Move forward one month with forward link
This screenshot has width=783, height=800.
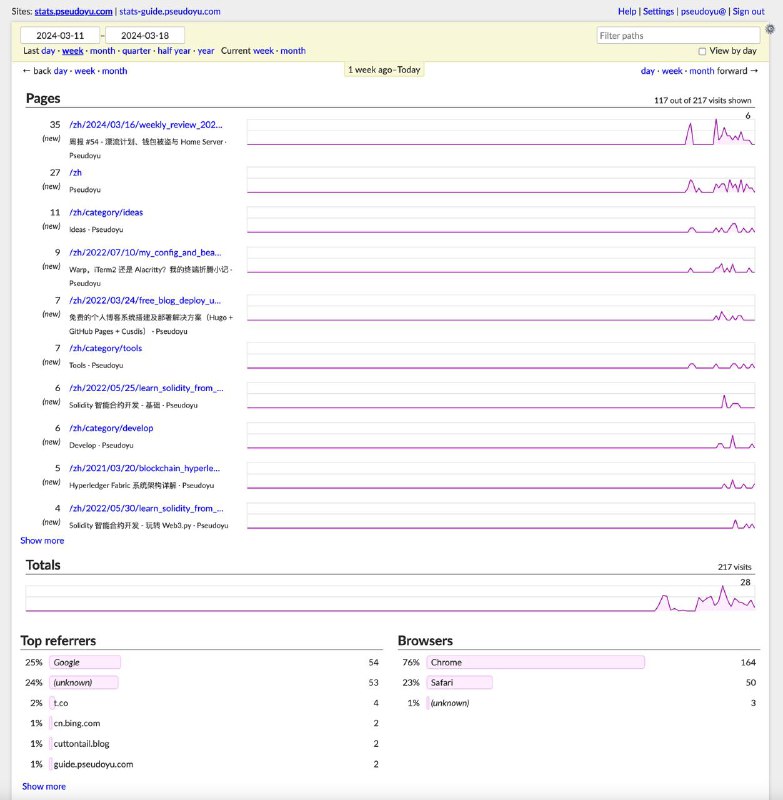pyautogui.click(x=702, y=71)
